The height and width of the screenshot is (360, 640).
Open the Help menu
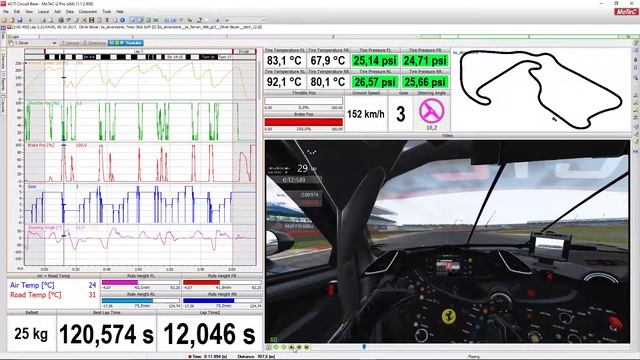(x=120, y=11)
